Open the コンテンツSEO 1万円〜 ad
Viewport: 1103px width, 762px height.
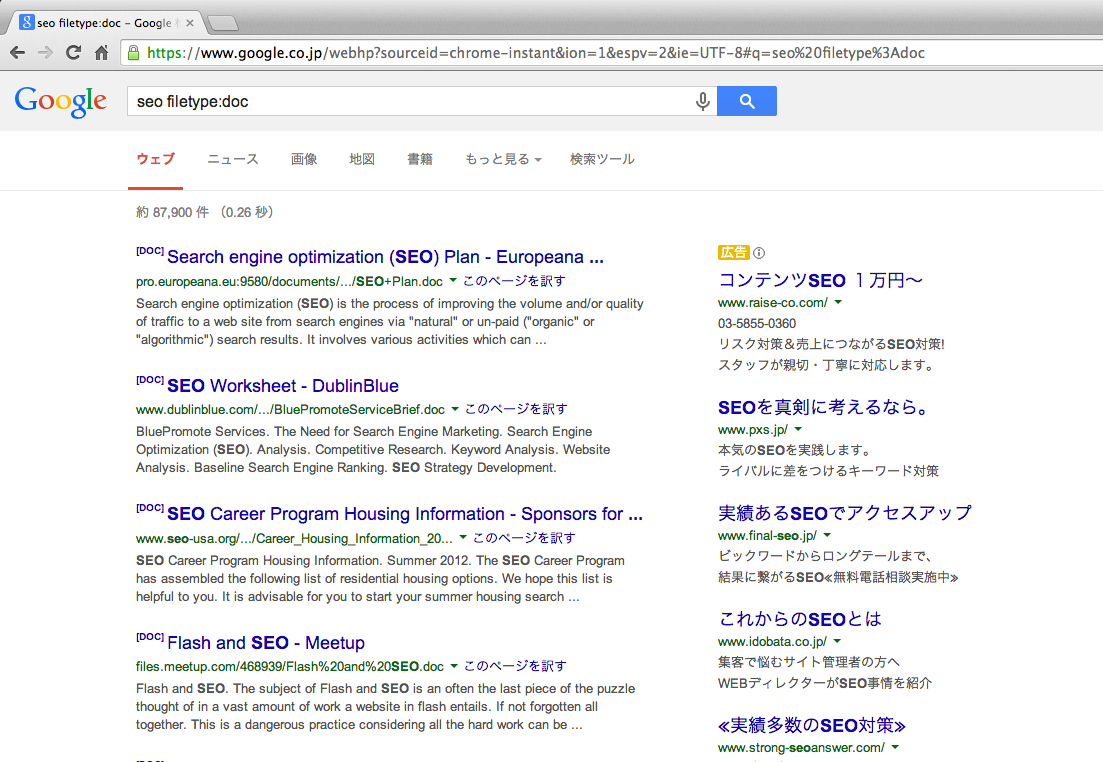click(x=820, y=280)
